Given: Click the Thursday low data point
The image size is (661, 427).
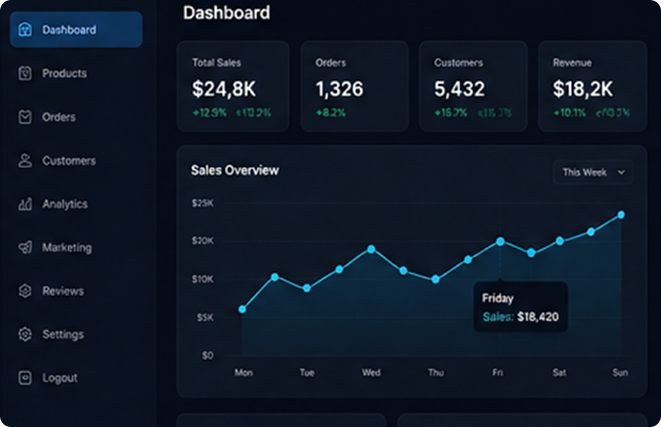Looking at the screenshot, I should point(435,279).
